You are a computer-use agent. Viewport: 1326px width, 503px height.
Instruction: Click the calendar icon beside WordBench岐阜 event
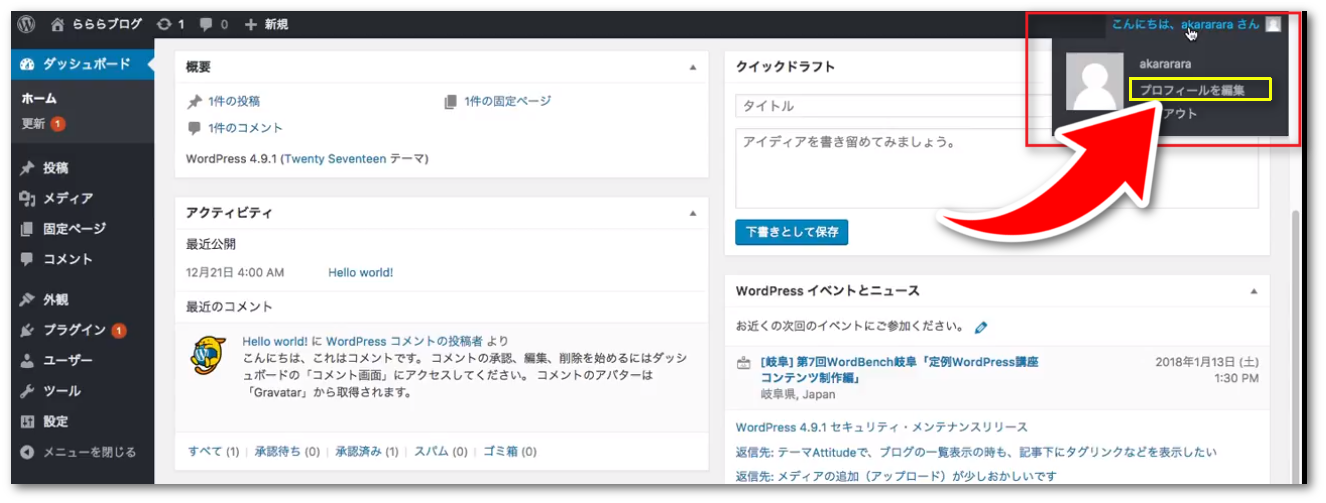[x=743, y=363]
